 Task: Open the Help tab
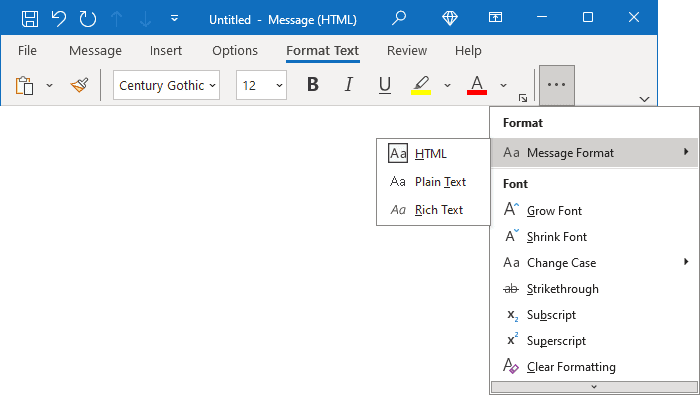[x=468, y=50]
